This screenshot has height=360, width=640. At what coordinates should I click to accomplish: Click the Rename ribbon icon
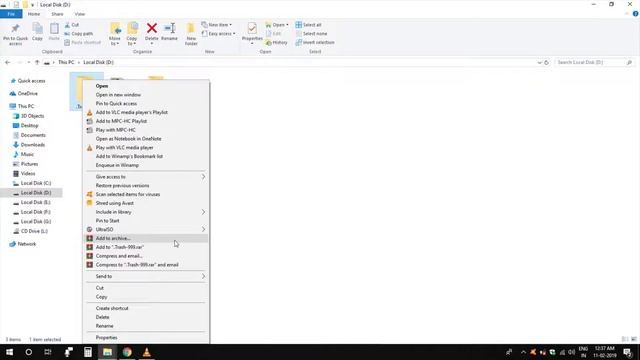tap(169, 32)
